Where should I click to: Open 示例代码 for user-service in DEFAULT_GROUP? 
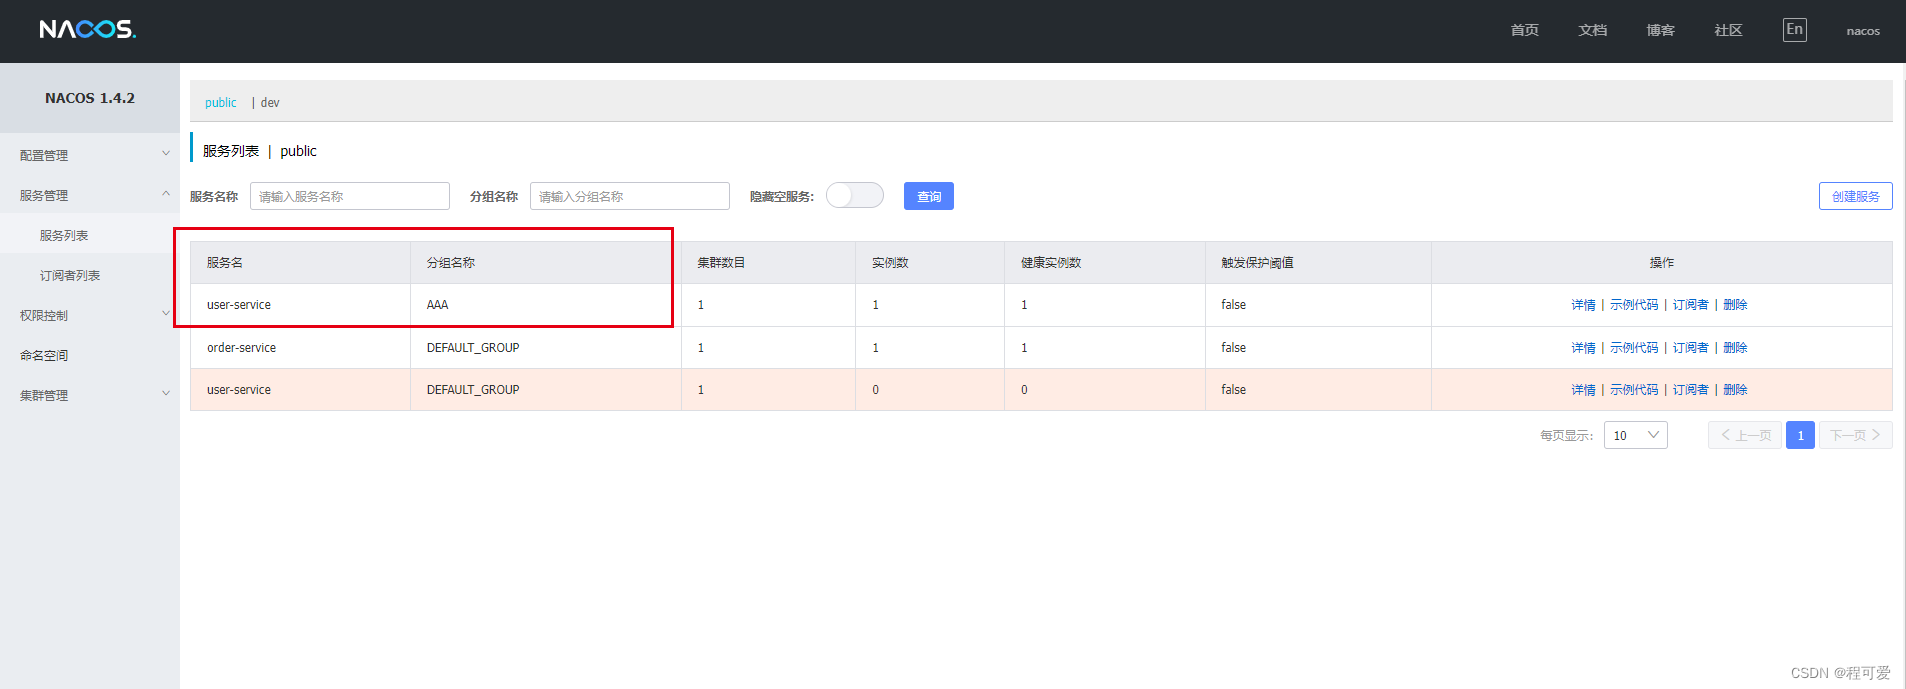coord(1634,390)
